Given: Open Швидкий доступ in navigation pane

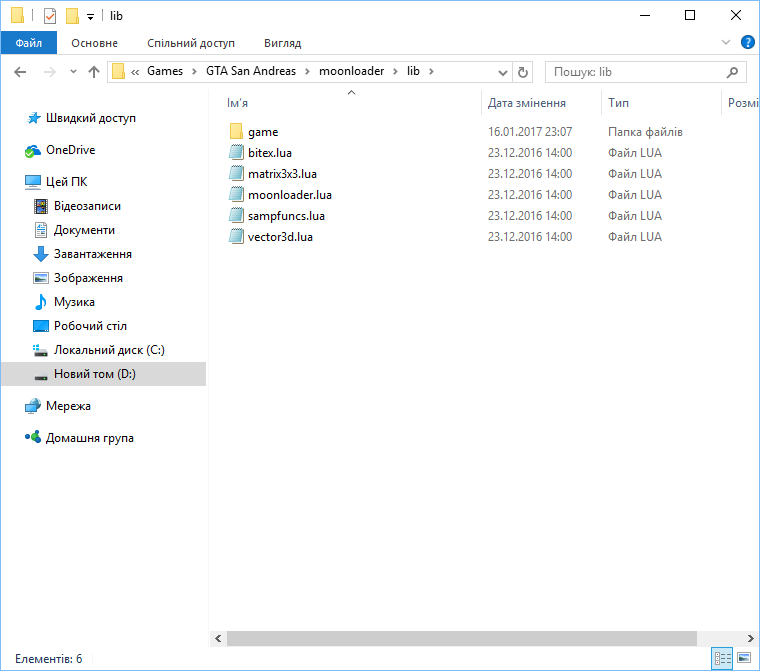Looking at the screenshot, I should 91,118.
